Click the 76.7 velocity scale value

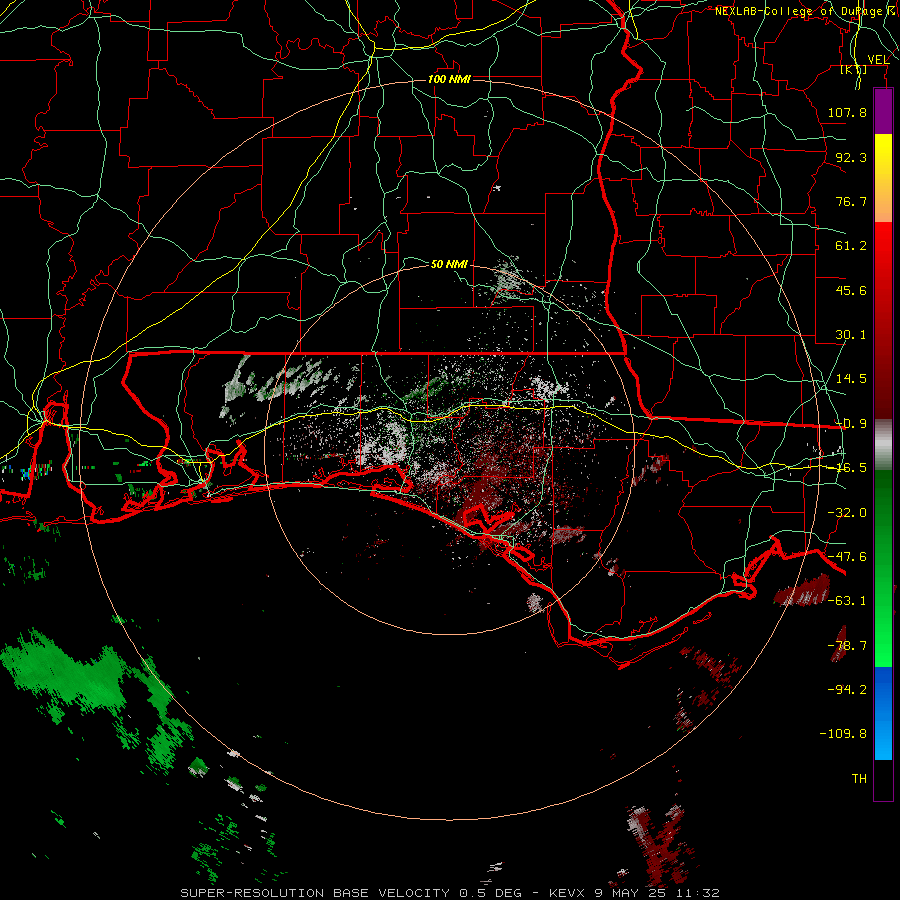(851, 201)
